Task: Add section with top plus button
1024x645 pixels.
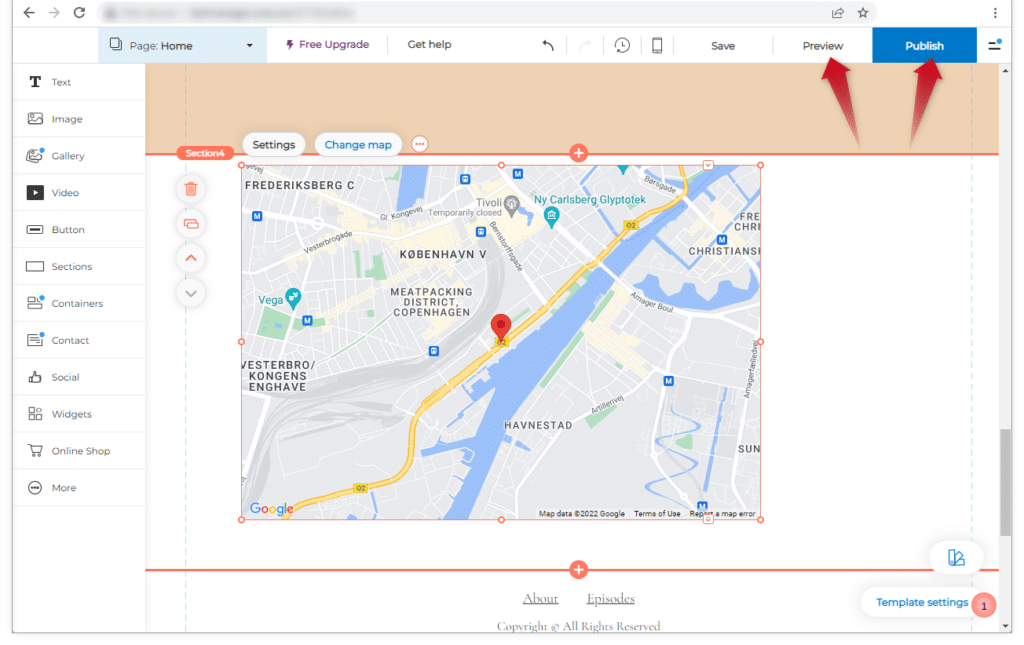Action: click(x=578, y=153)
